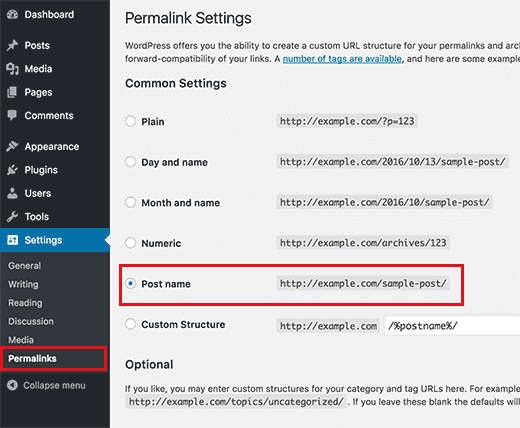Pick the Numeric permalink radio button

click(x=130, y=243)
